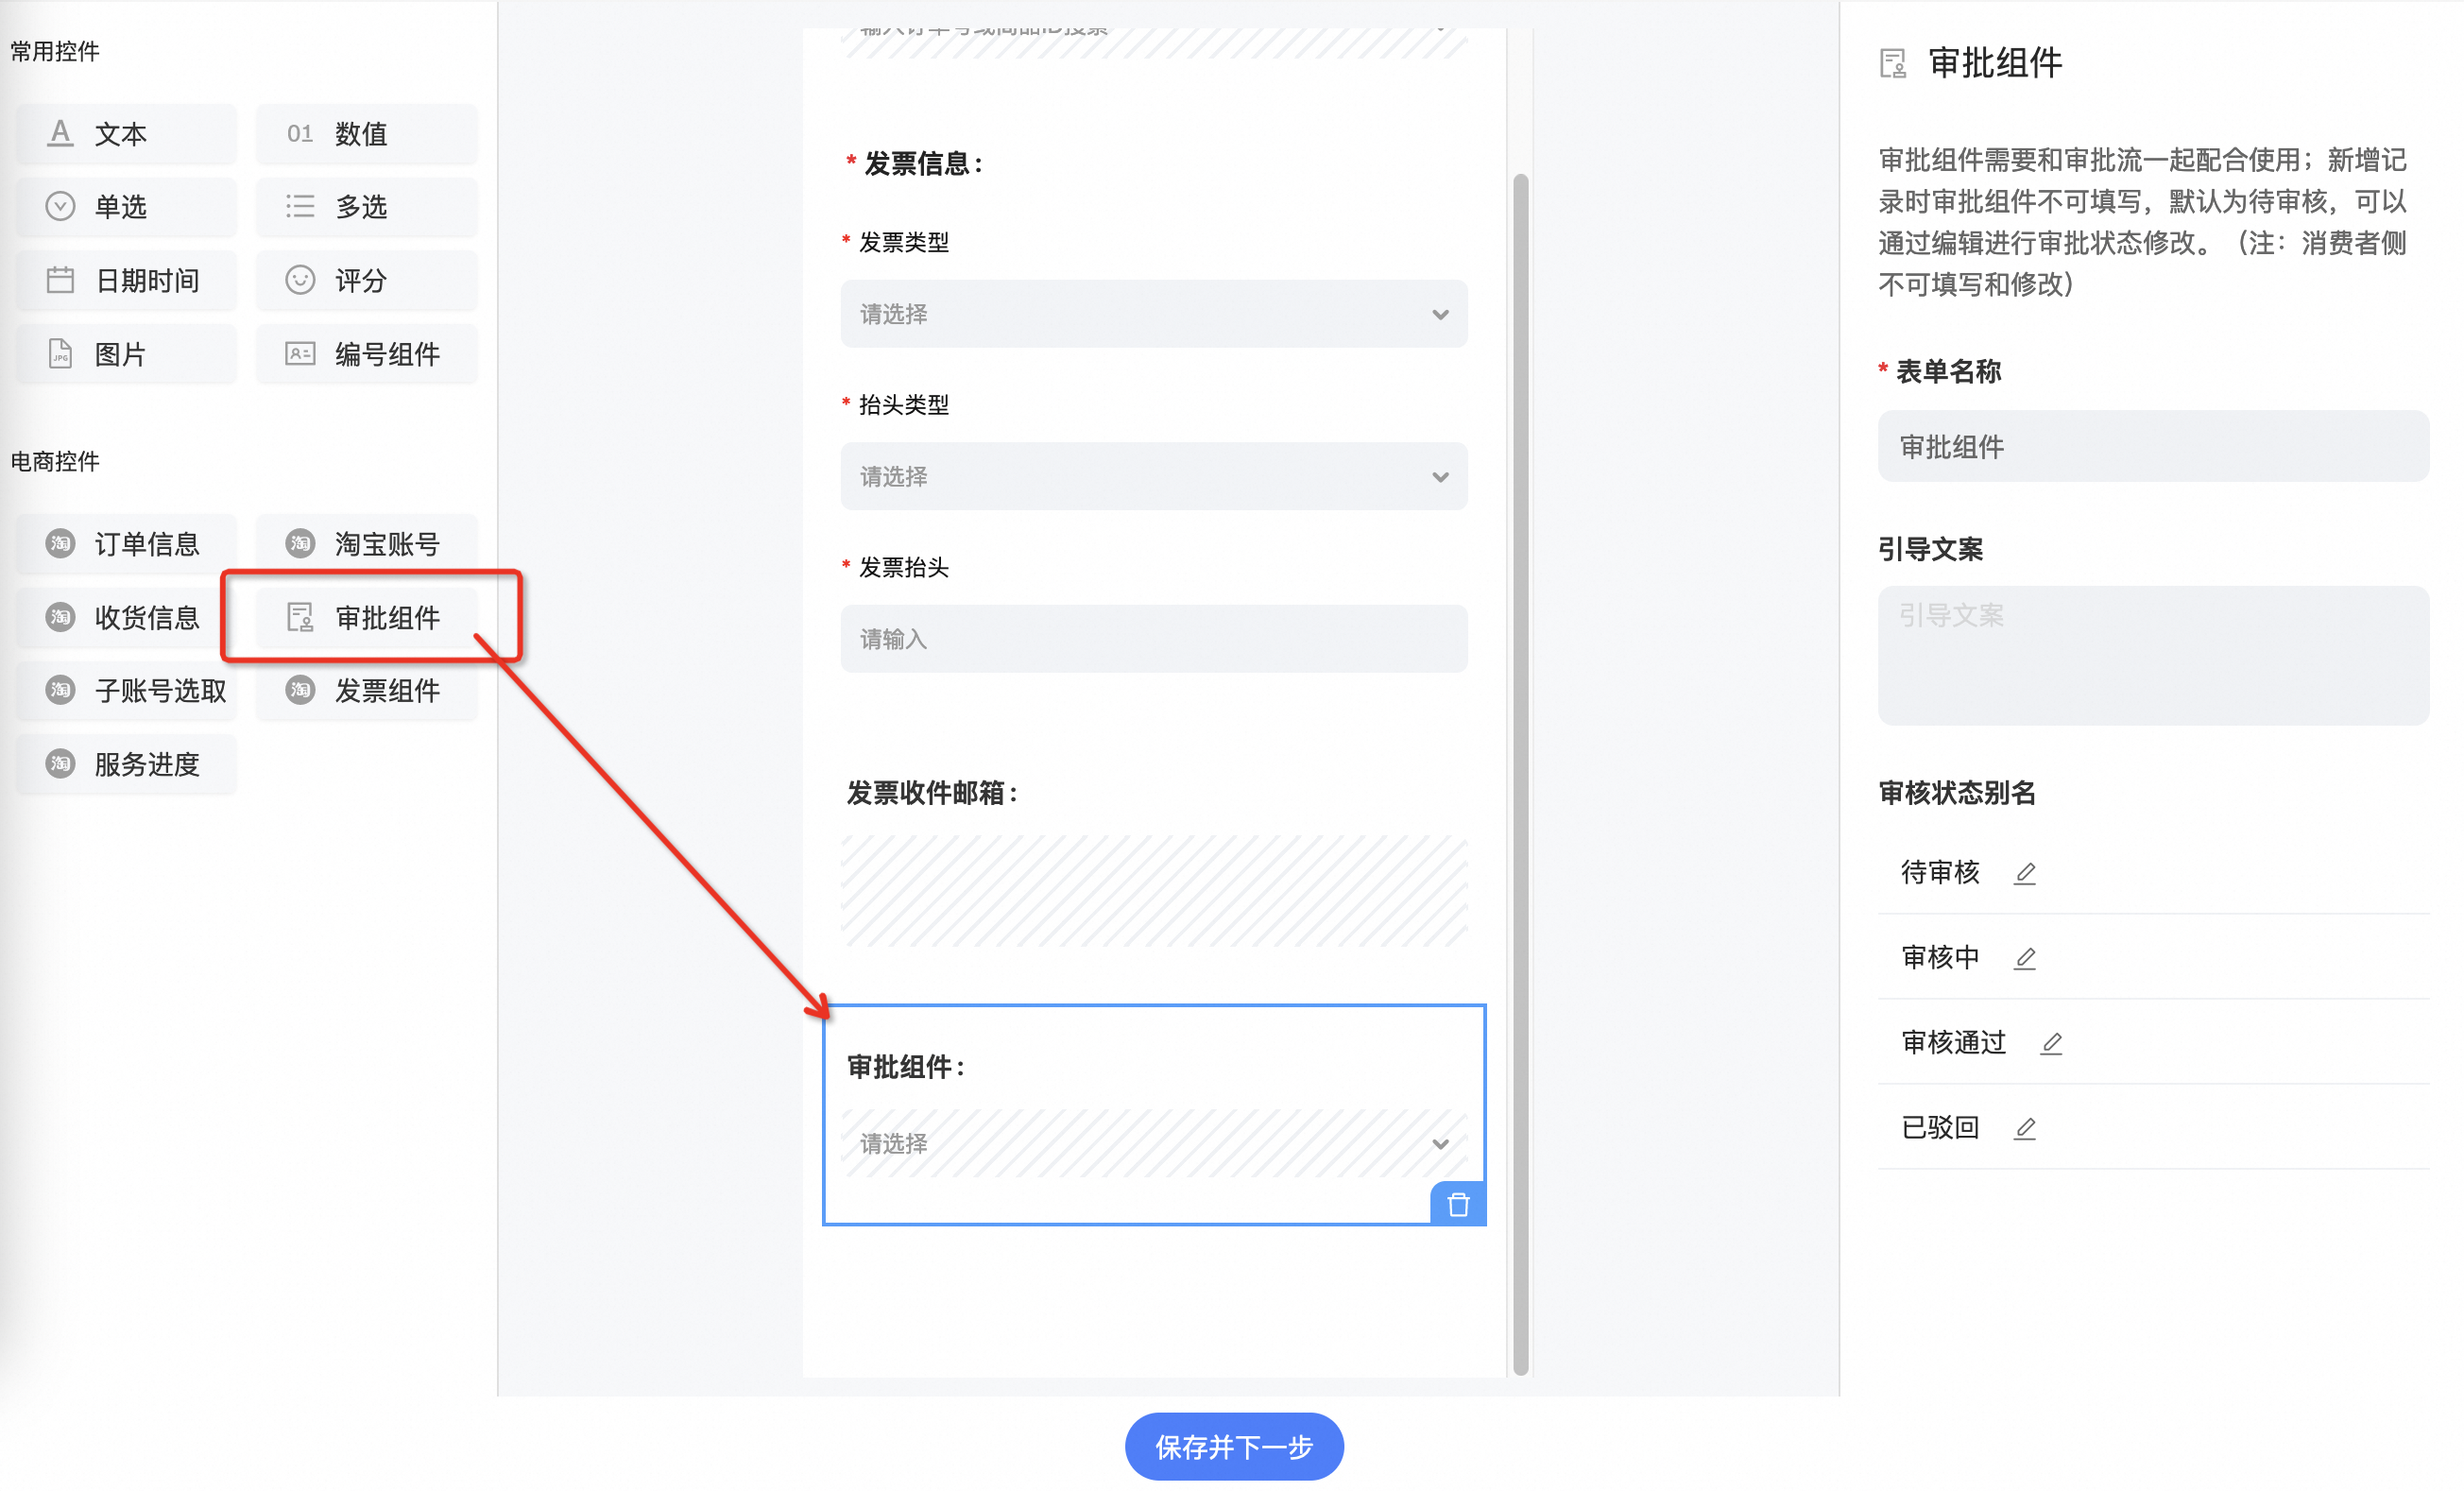Edit the 已驳回 status alias pencil
Image resolution: width=2464 pixels, height=1491 pixels.
tap(2024, 1128)
